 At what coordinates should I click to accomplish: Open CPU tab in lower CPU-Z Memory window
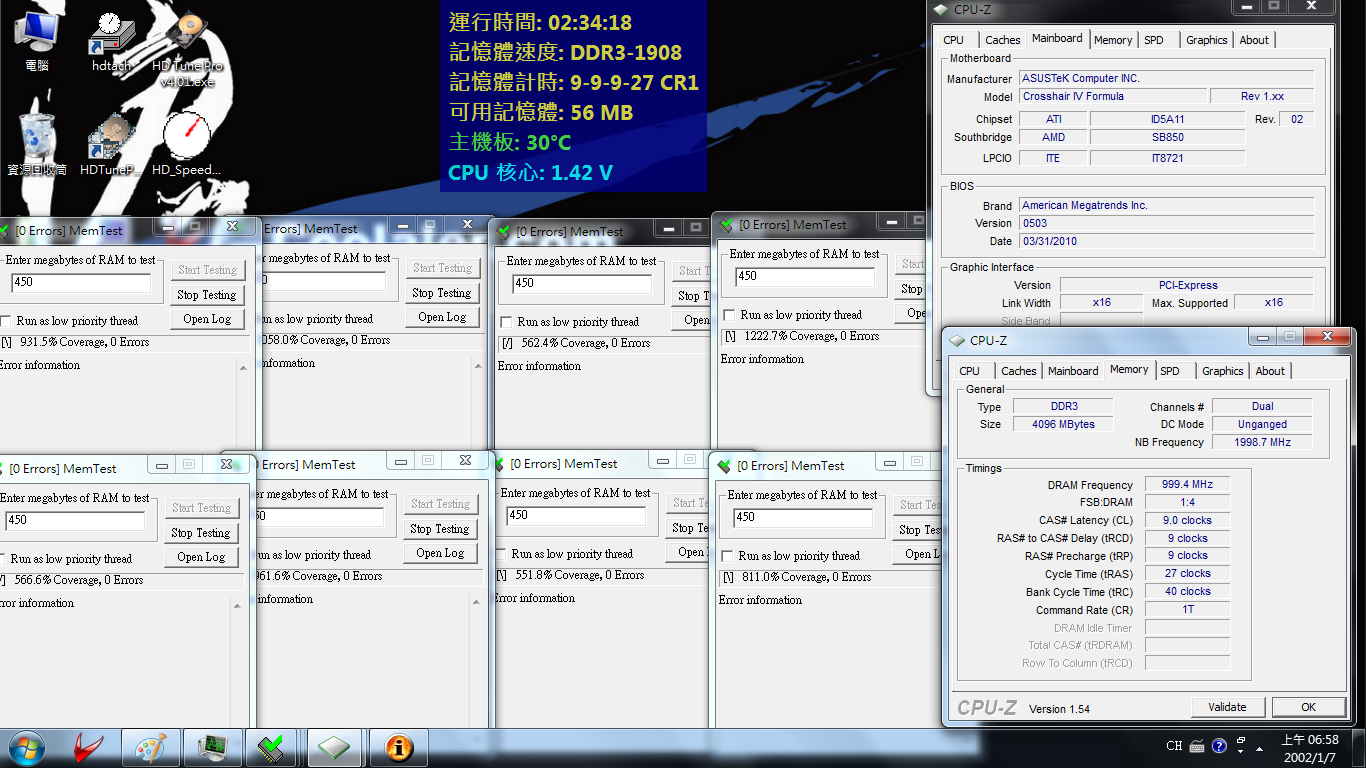[x=970, y=371]
